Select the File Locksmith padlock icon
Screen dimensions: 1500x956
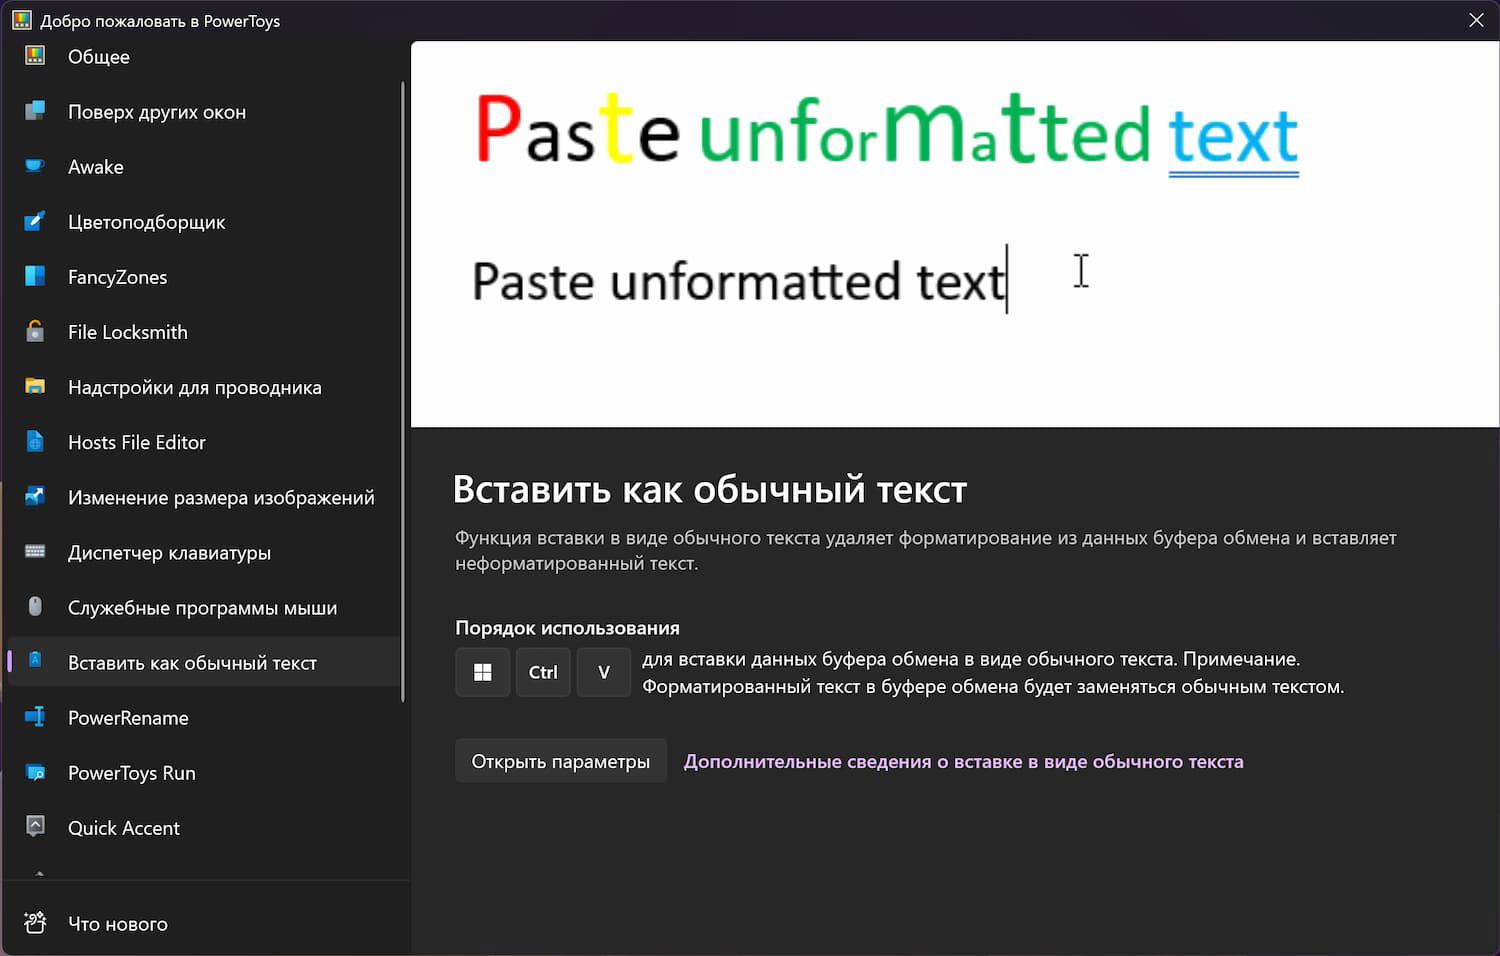click(35, 331)
